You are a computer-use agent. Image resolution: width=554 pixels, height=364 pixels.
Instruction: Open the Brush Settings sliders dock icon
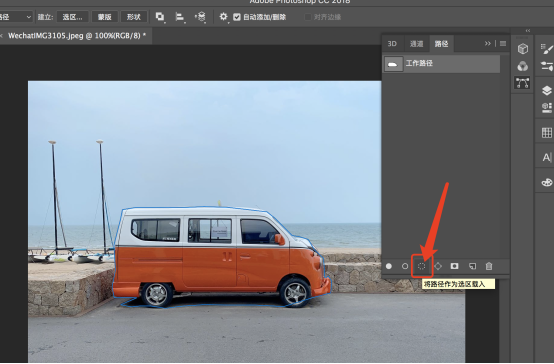(x=547, y=66)
